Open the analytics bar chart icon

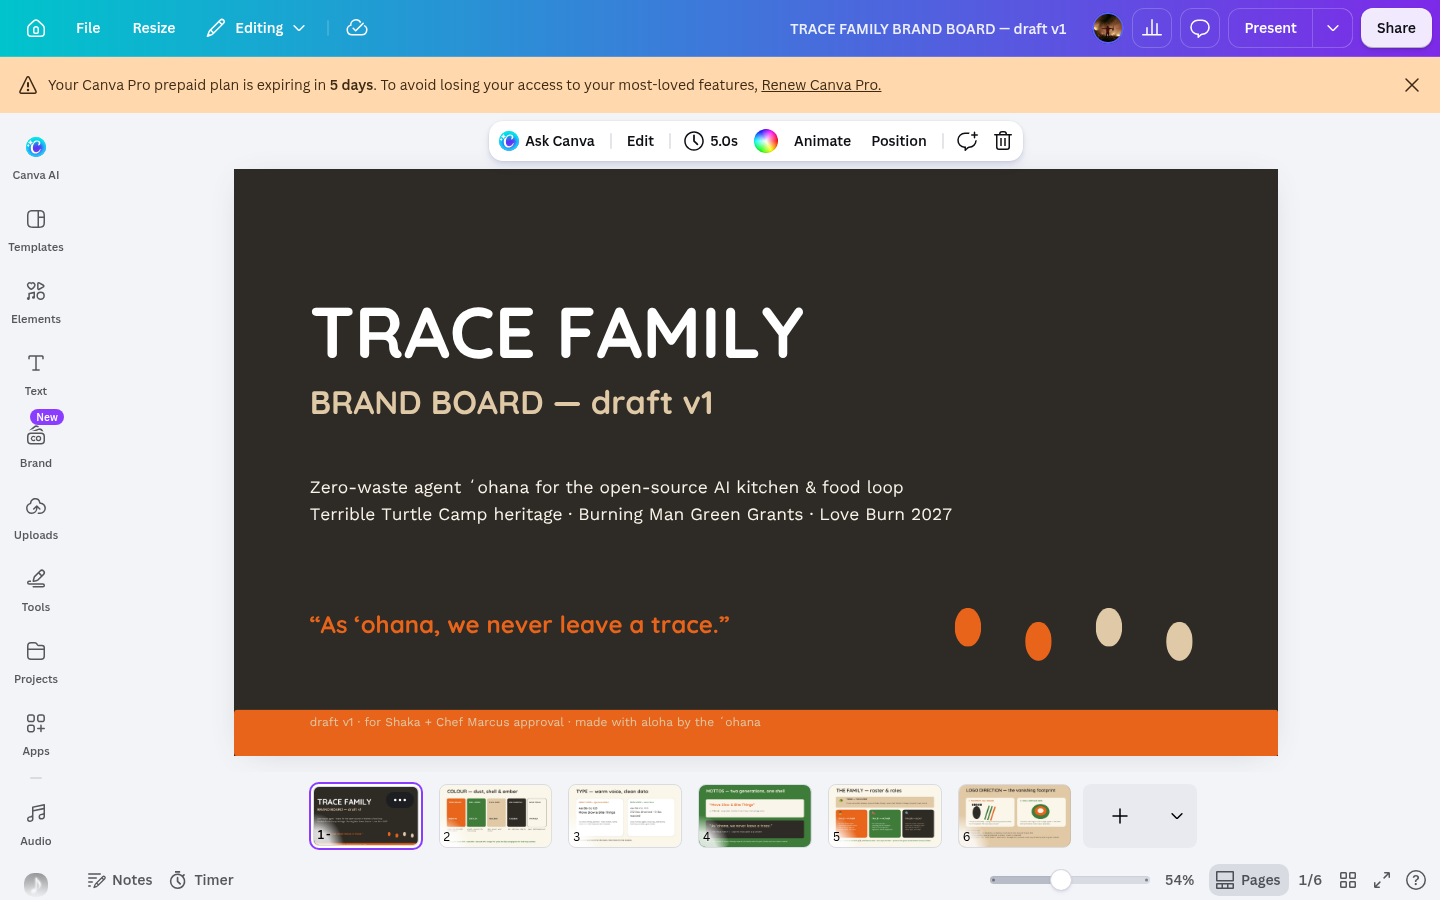pos(1152,28)
